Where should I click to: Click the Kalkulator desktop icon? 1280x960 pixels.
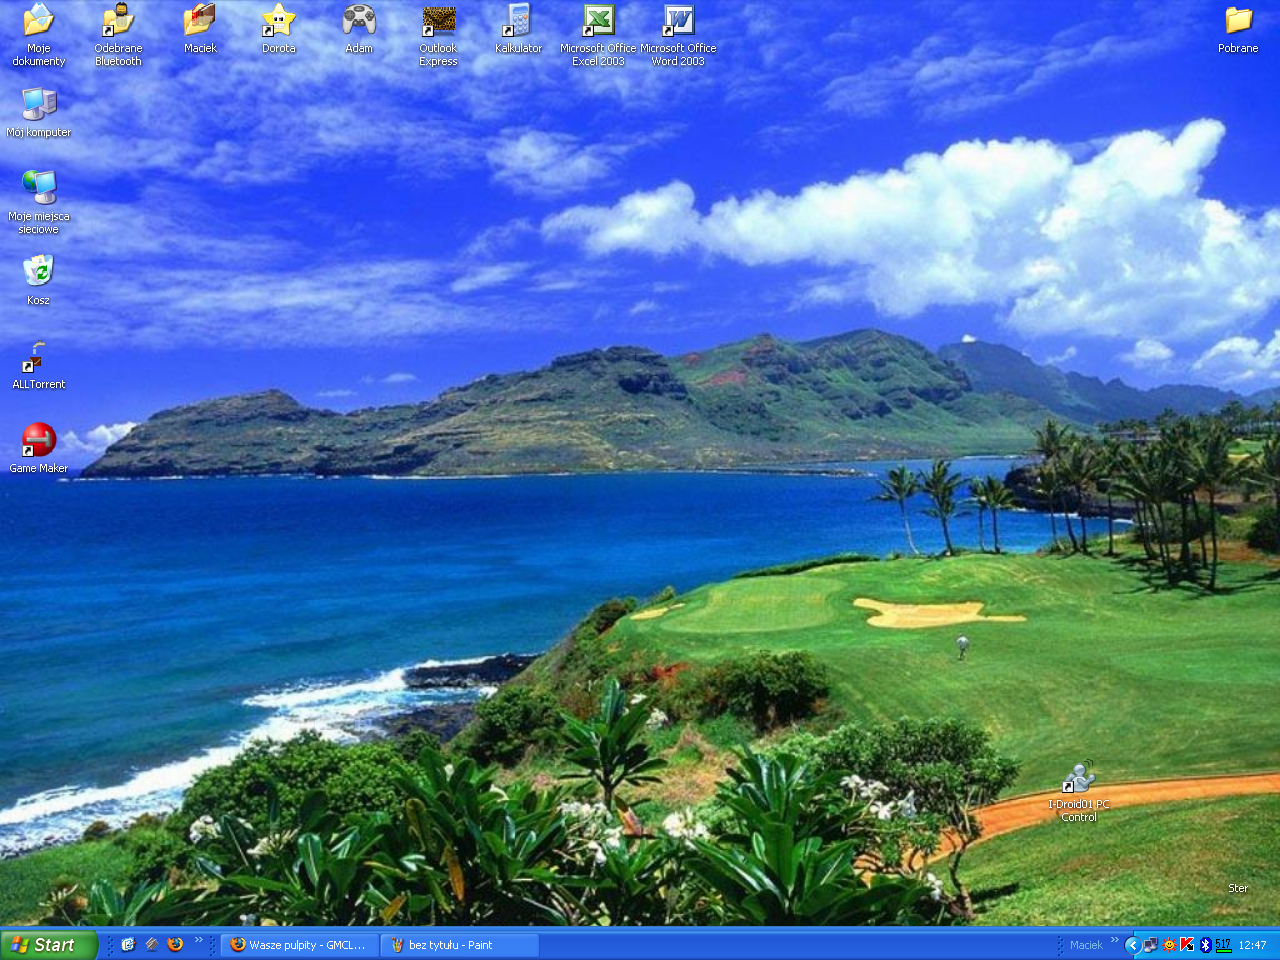tap(518, 21)
